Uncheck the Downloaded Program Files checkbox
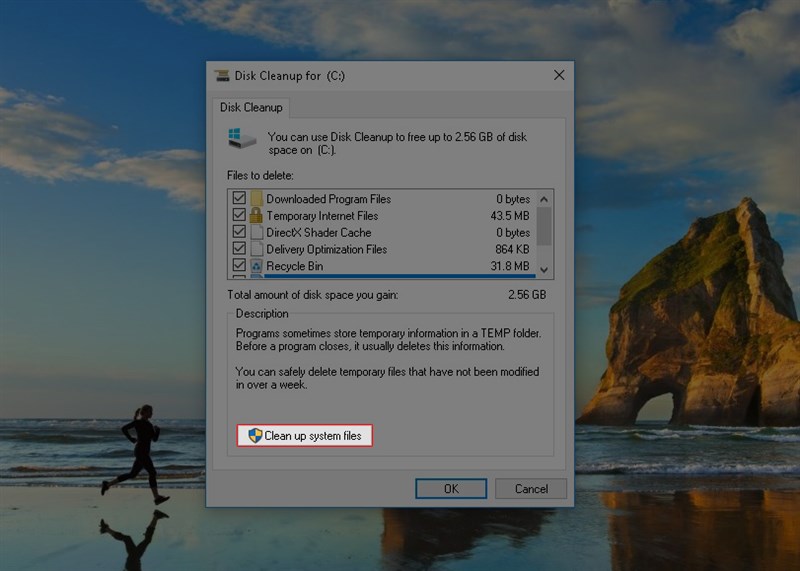 click(x=239, y=199)
